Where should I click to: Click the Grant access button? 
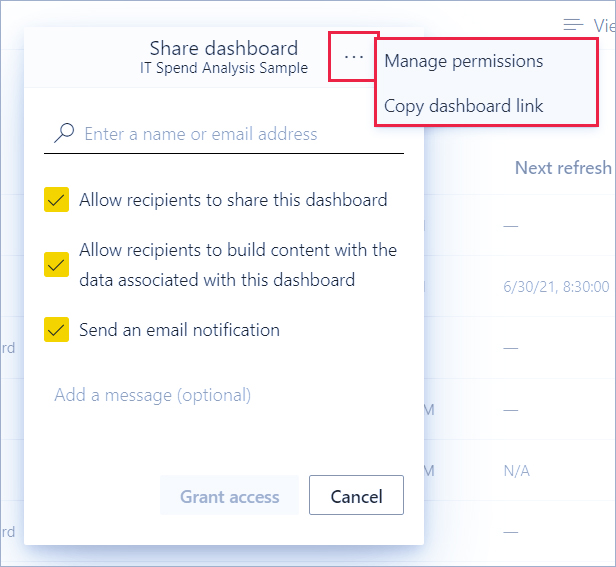pos(229,495)
